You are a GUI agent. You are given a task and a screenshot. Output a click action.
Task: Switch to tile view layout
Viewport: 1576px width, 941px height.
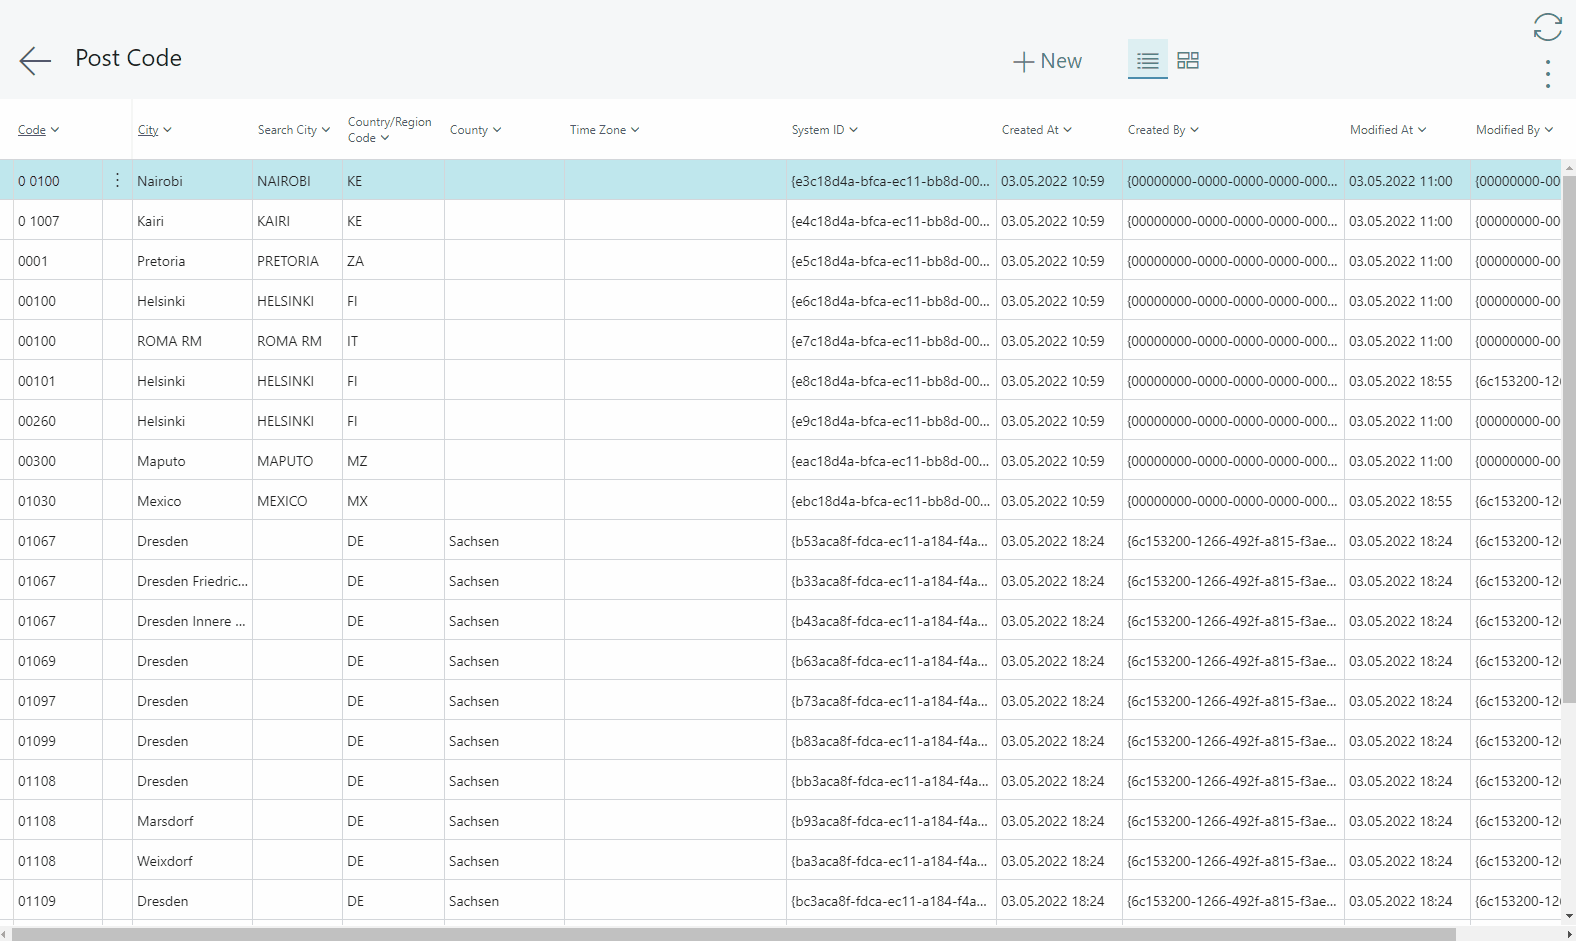(x=1188, y=61)
